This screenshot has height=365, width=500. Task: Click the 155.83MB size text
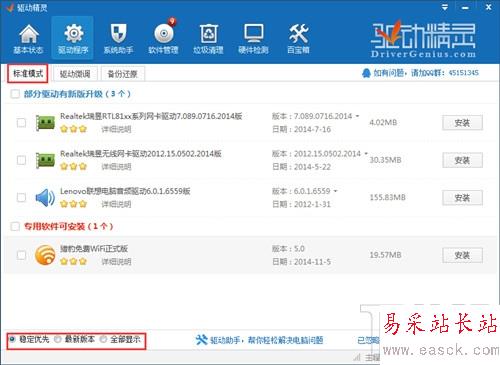pos(388,198)
